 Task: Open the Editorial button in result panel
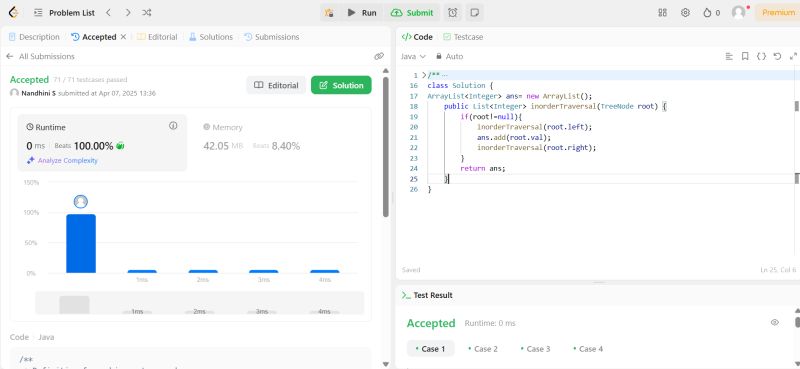coord(276,85)
